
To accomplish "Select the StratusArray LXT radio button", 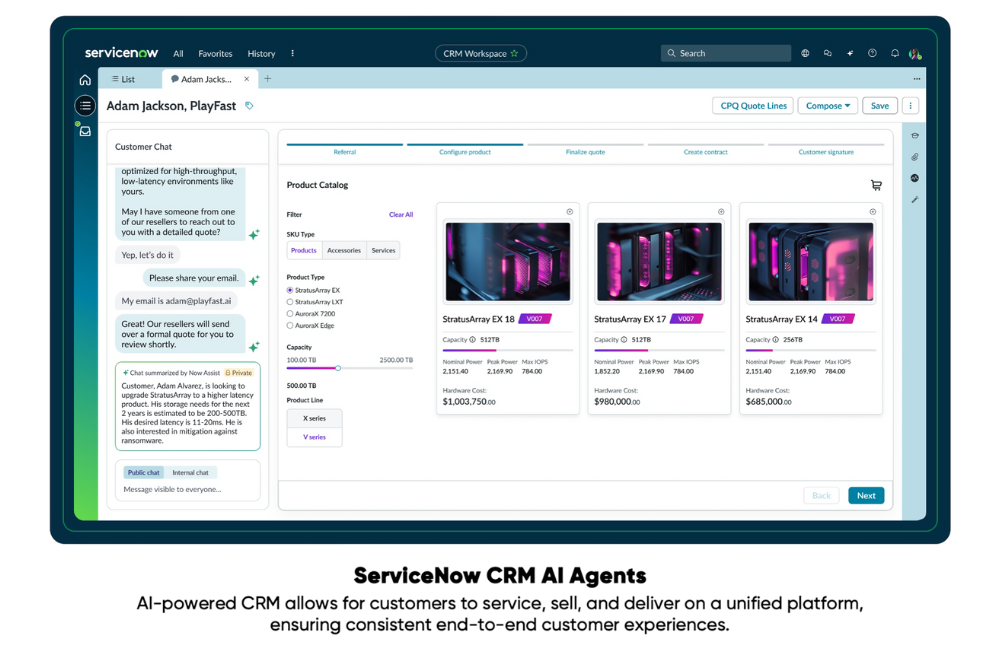I will pos(290,302).
